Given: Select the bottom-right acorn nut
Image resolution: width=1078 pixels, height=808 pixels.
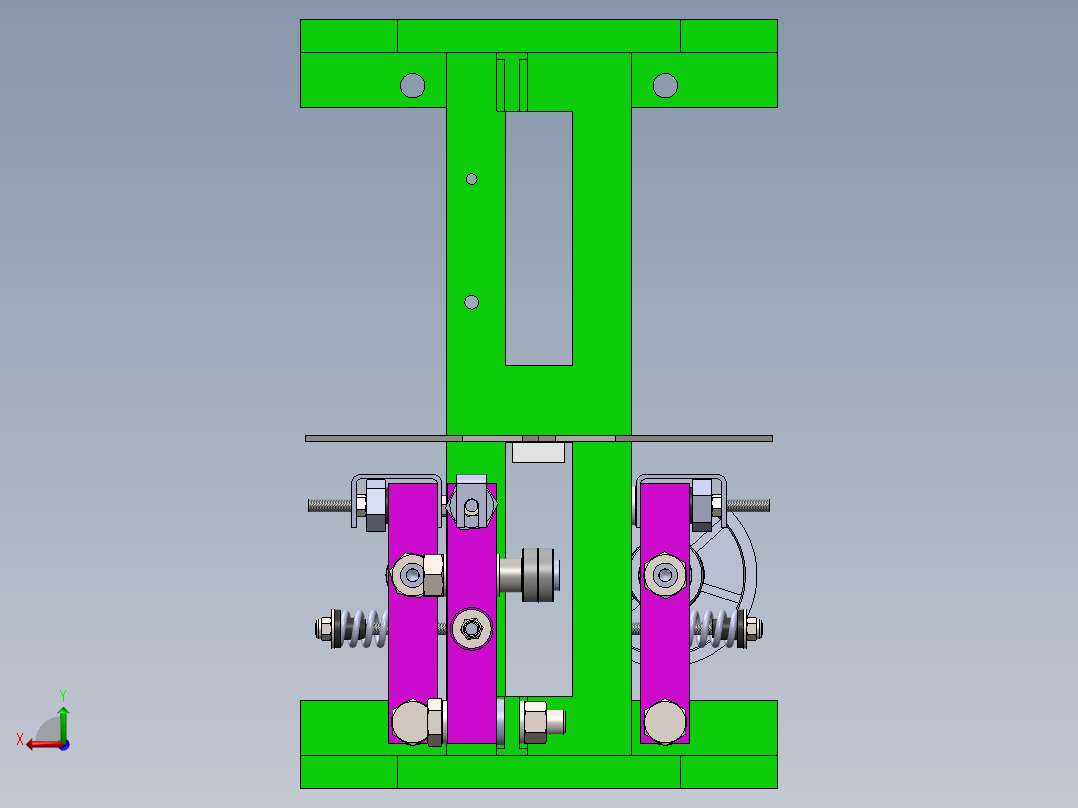Looking at the screenshot, I should coord(665,722).
